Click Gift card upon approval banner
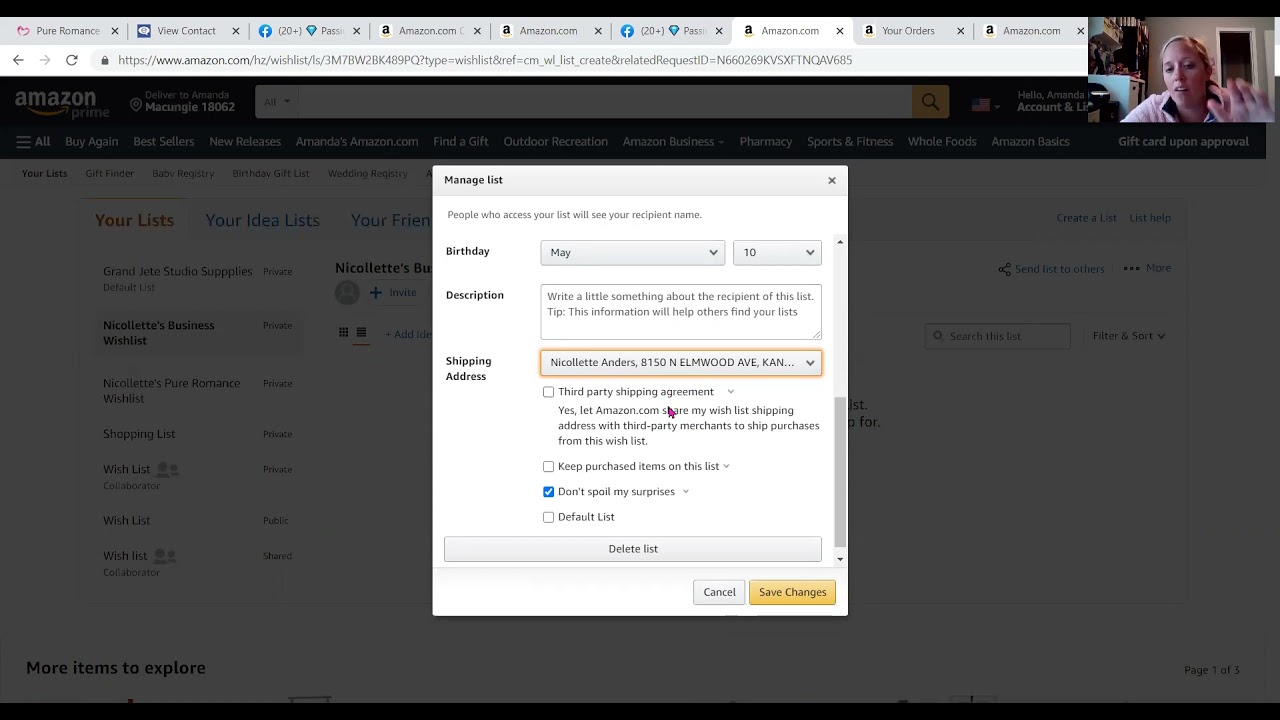Viewport: 1280px width, 720px height. [1183, 142]
